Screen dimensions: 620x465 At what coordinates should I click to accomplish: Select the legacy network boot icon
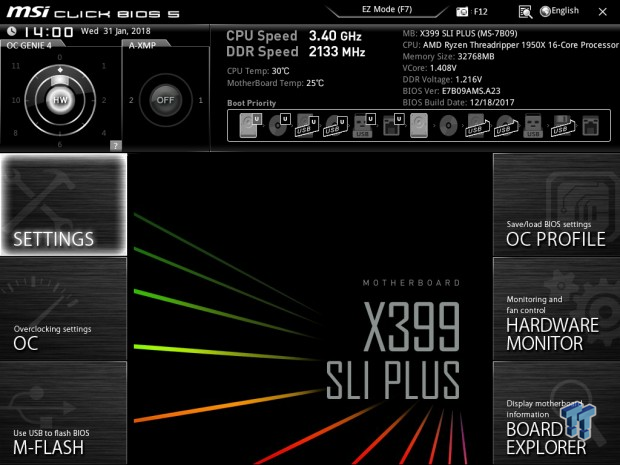coord(591,125)
